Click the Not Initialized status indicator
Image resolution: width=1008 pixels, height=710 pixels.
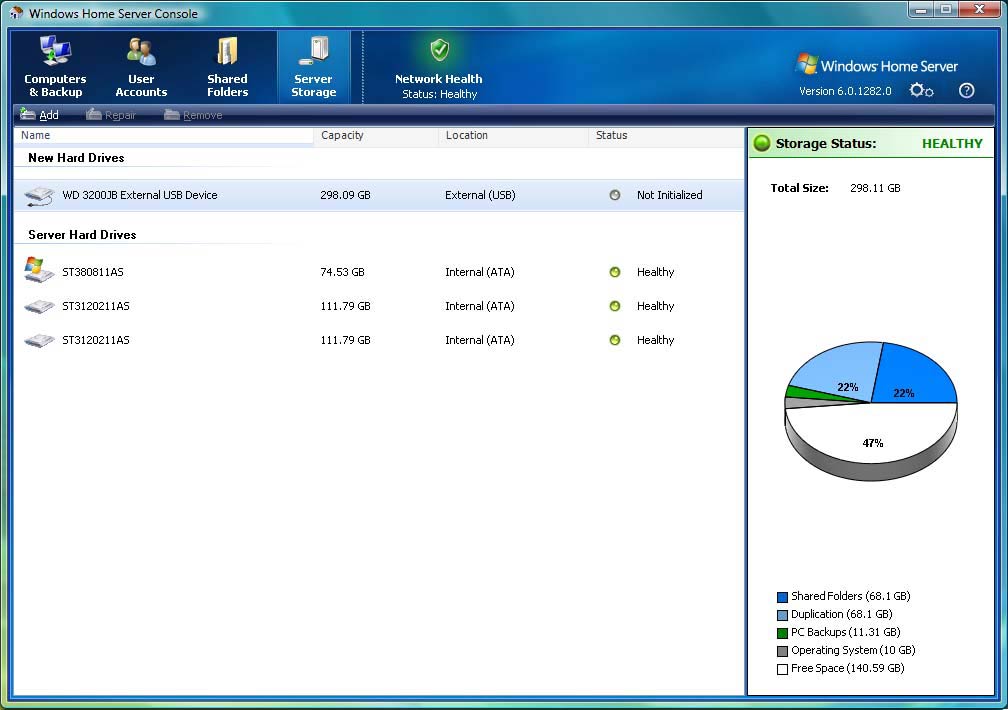tap(615, 195)
